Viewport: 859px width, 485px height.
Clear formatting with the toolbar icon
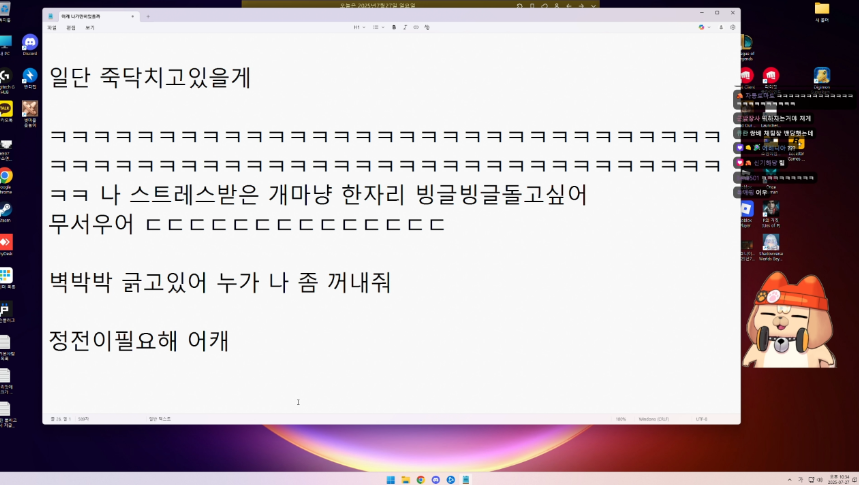[427, 27]
